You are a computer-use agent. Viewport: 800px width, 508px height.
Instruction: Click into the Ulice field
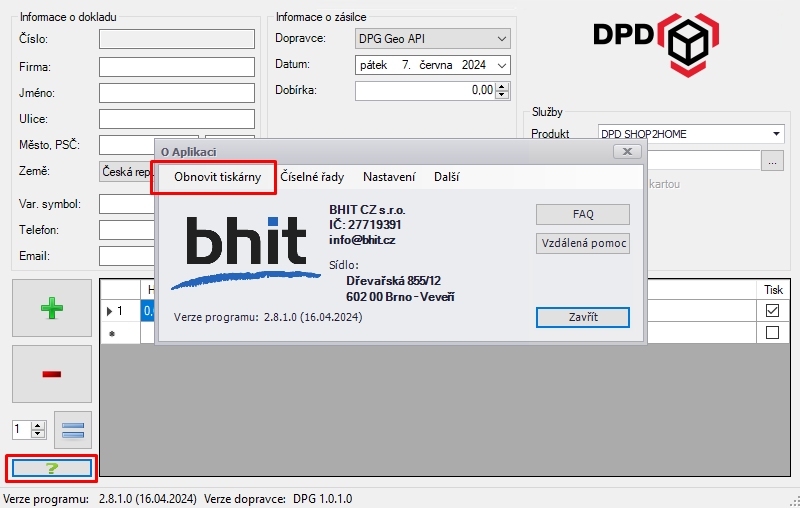177,119
